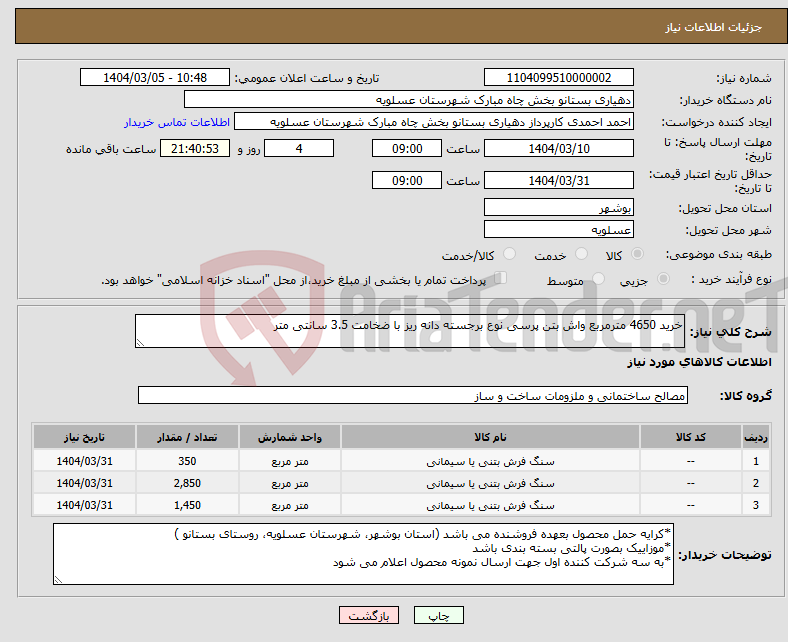
Task: Open اطلاعات تماس خریدار link
Action: [177, 122]
